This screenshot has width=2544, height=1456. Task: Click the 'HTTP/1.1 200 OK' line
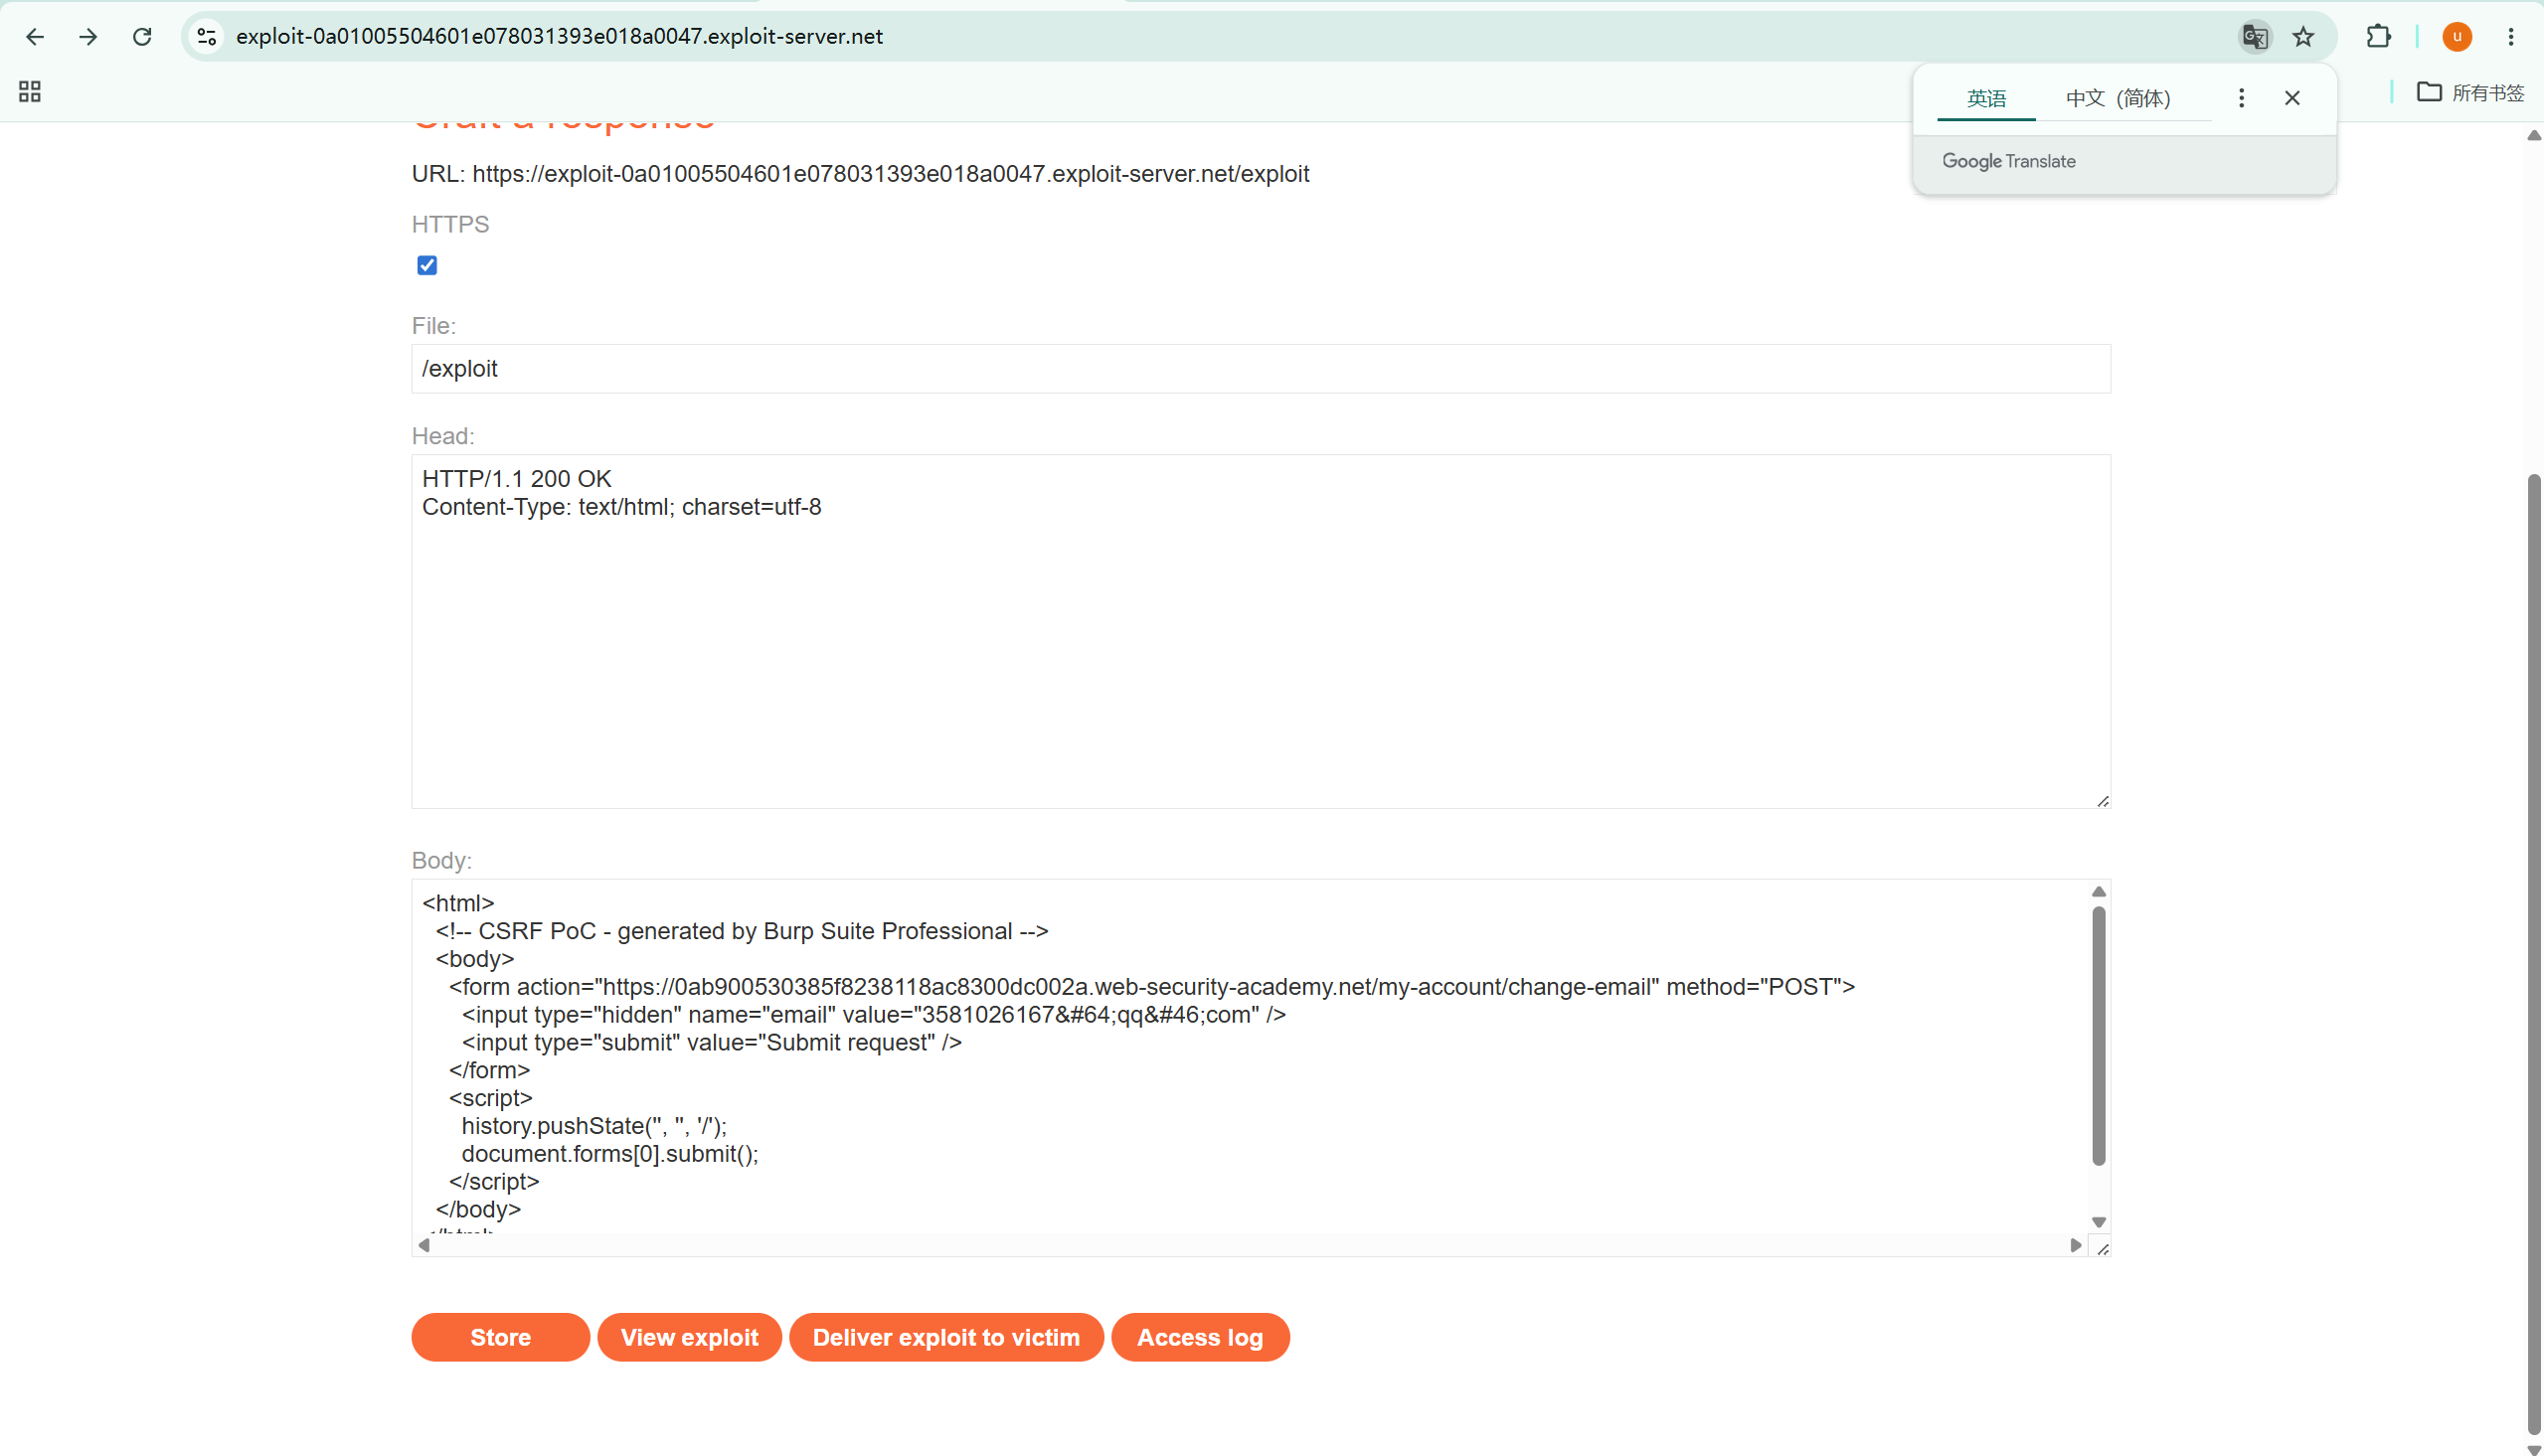point(516,479)
